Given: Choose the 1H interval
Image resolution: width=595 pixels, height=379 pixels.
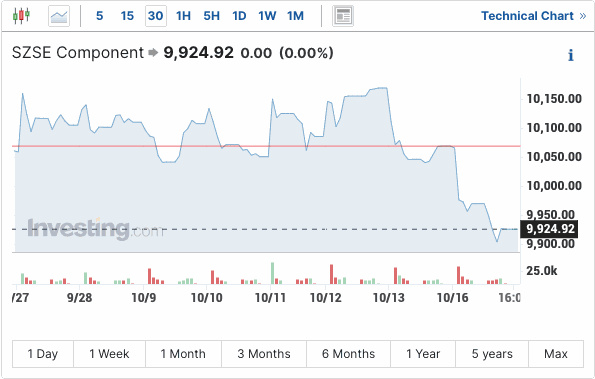Looking at the screenshot, I should (183, 16).
